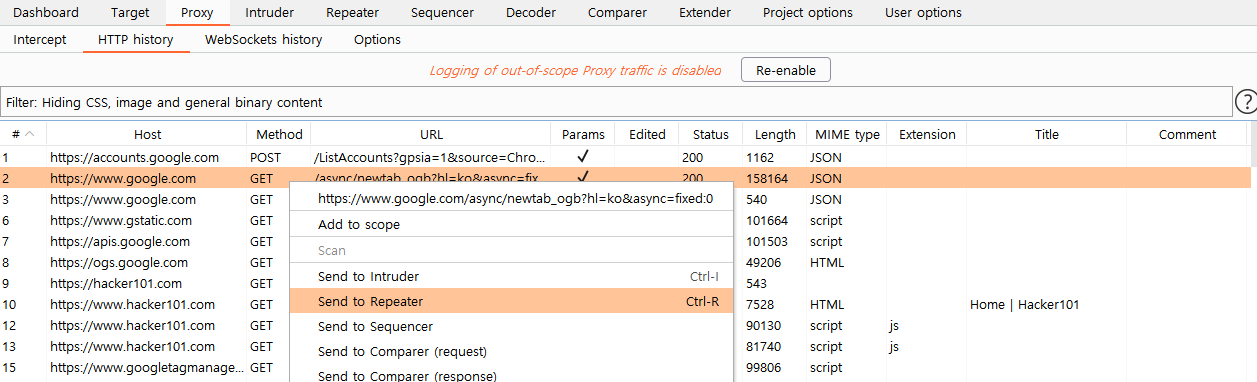1257x382 pixels.
Task: Open the filter help question mark icon
Action: (x=1246, y=102)
